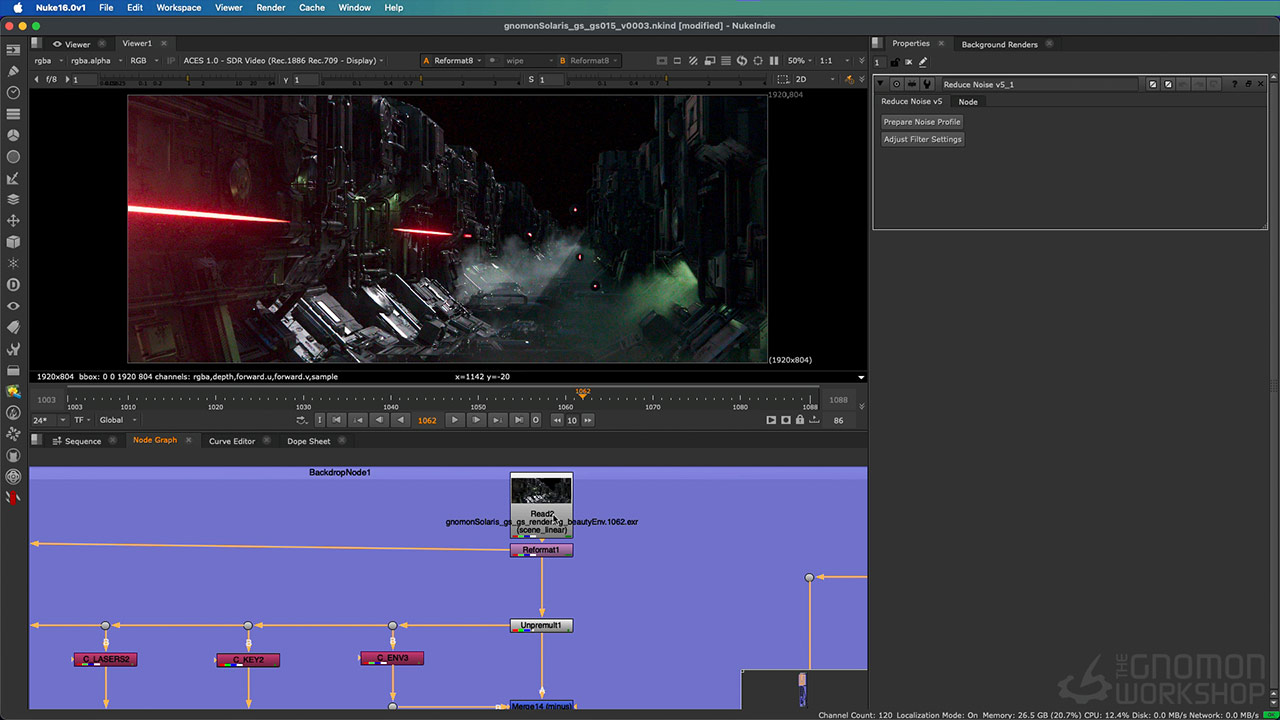Image resolution: width=1280 pixels, height=720 pixels.
Task: Click the Adjust Filter Settings button
Action: (x=922, y=139)
